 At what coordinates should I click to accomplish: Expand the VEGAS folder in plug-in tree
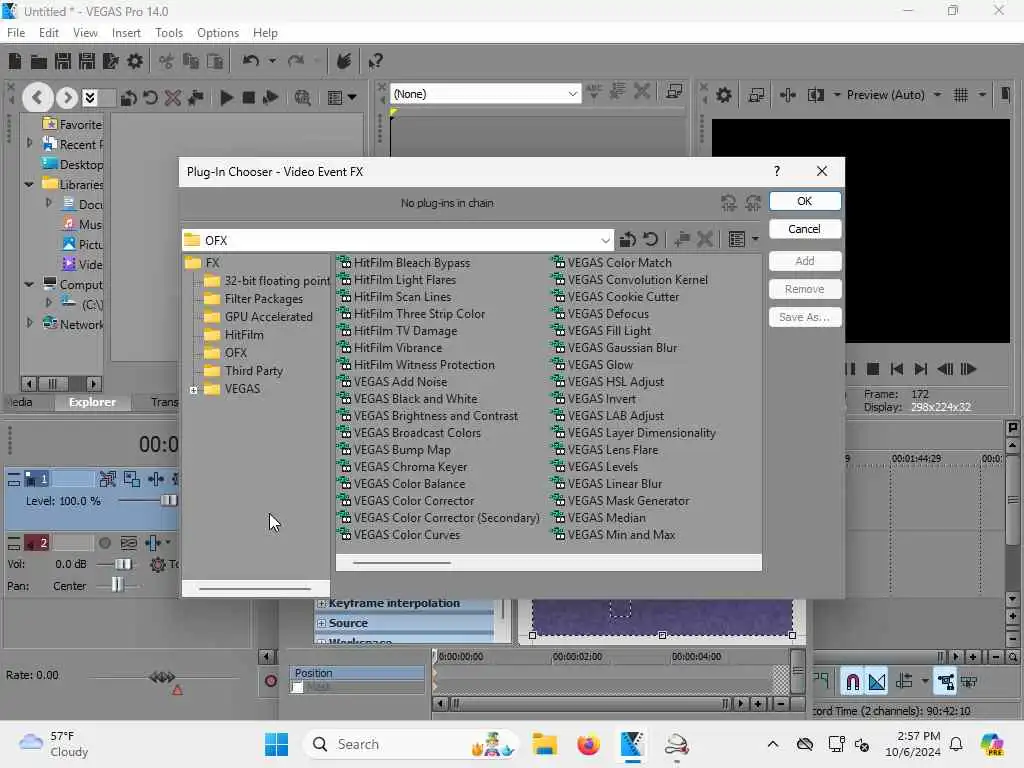(x=193, y=390)
